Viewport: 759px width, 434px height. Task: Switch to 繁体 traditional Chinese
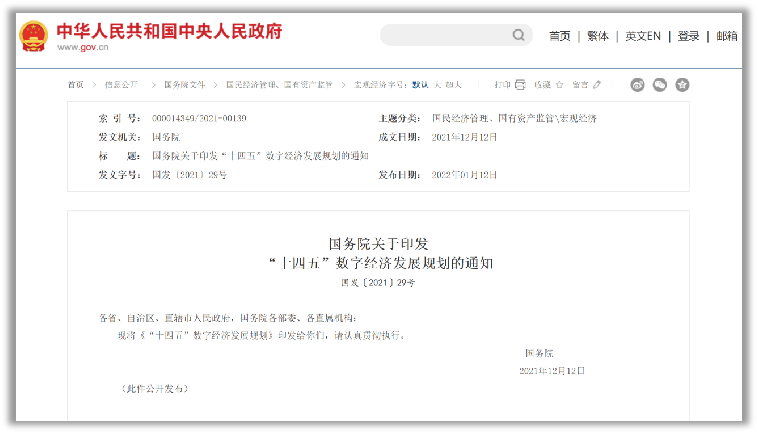click(598, 36)
